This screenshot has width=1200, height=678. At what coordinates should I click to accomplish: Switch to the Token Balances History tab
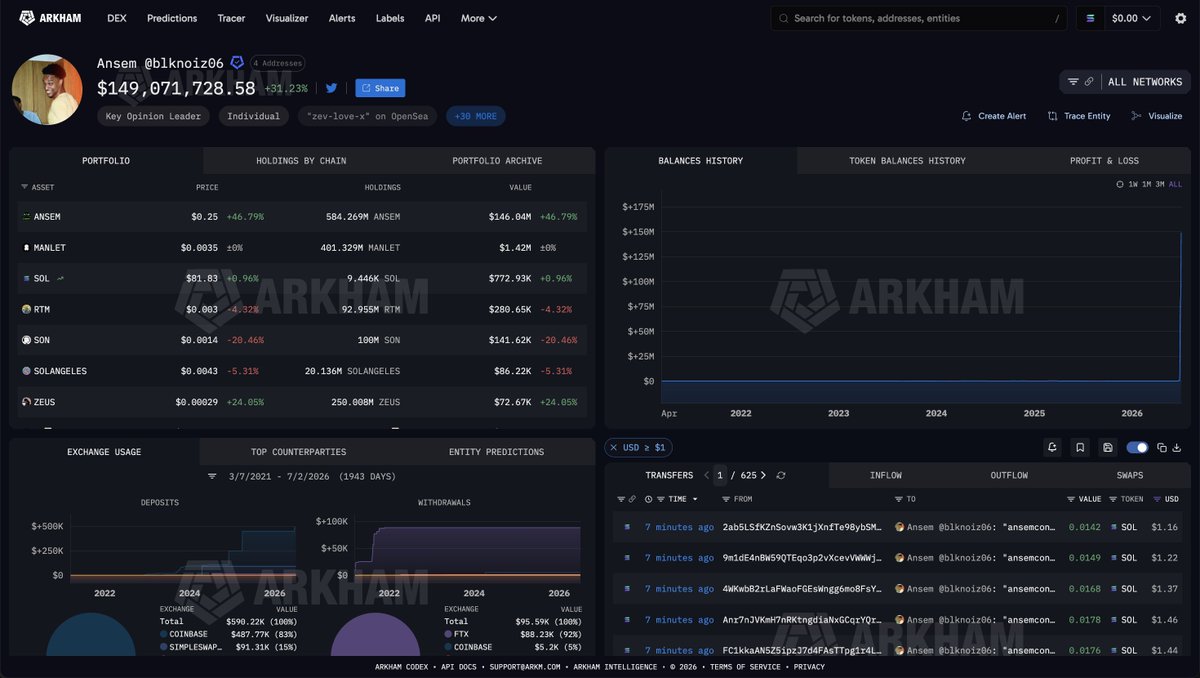click(x=907, y=161)
